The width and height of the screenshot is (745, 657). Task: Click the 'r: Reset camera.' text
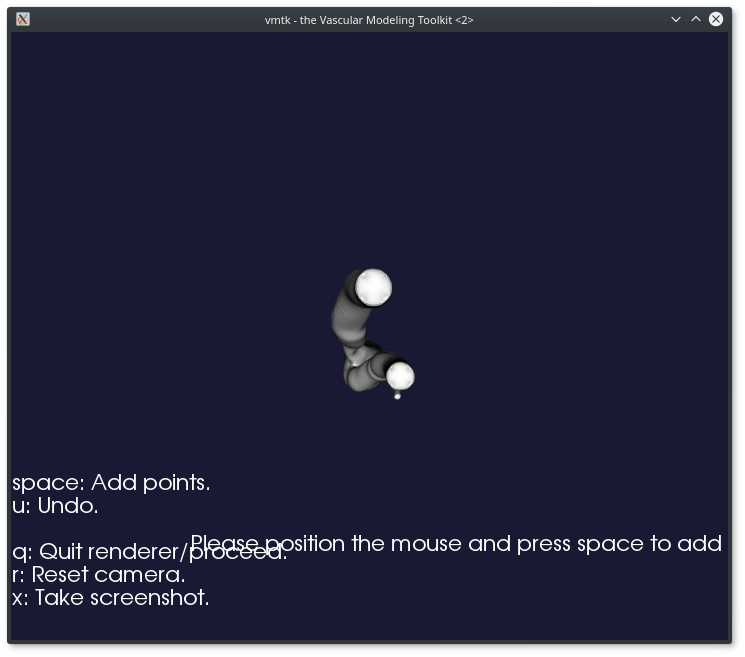(x=98, y=575)
